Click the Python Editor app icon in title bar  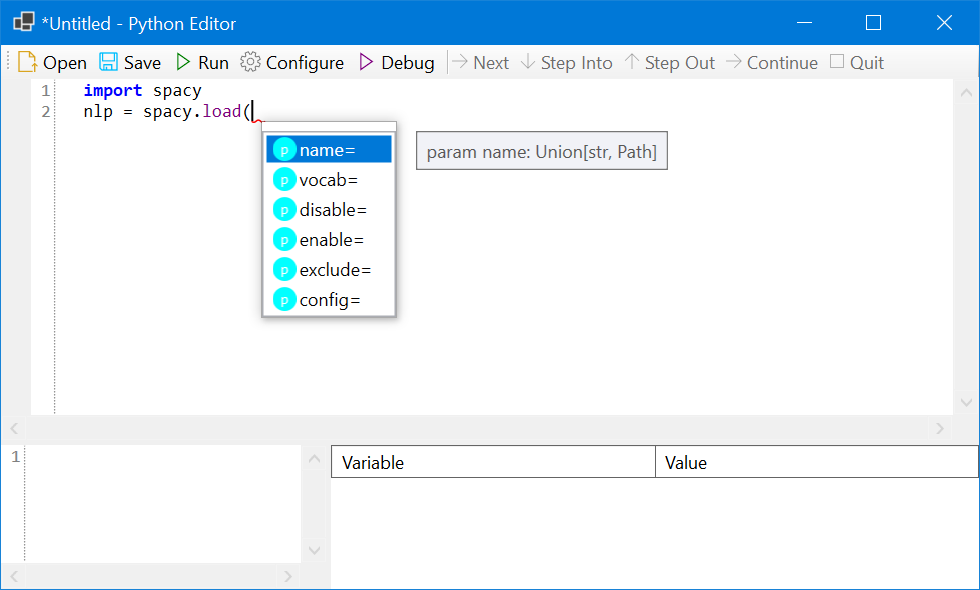click(x=24, y=22)
